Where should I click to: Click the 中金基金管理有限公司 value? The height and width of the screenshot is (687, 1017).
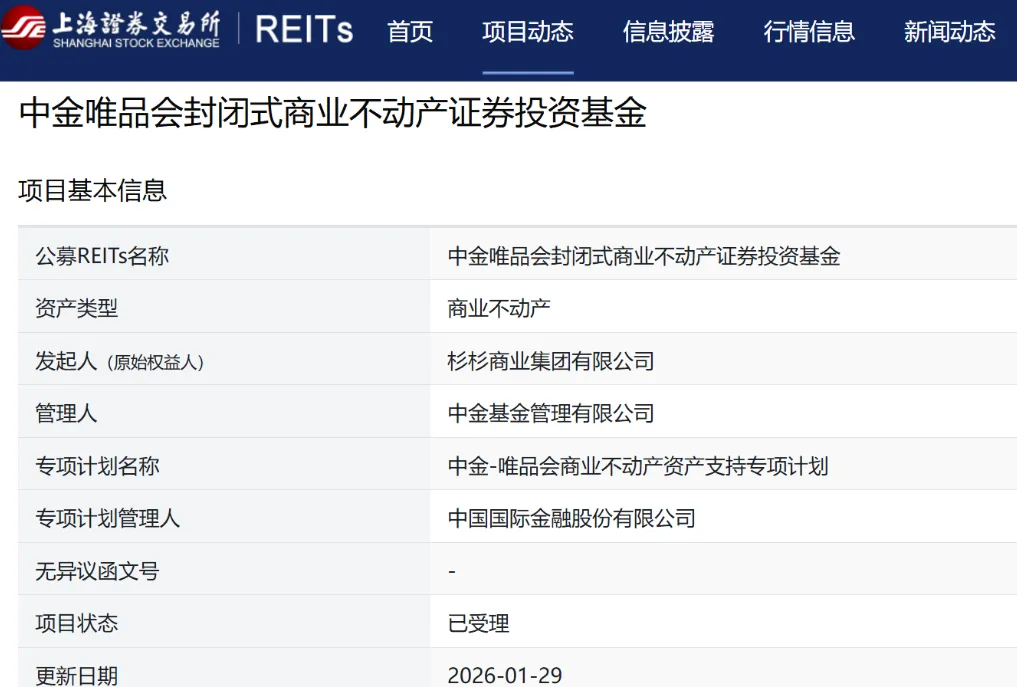click(x=551, y=413)
